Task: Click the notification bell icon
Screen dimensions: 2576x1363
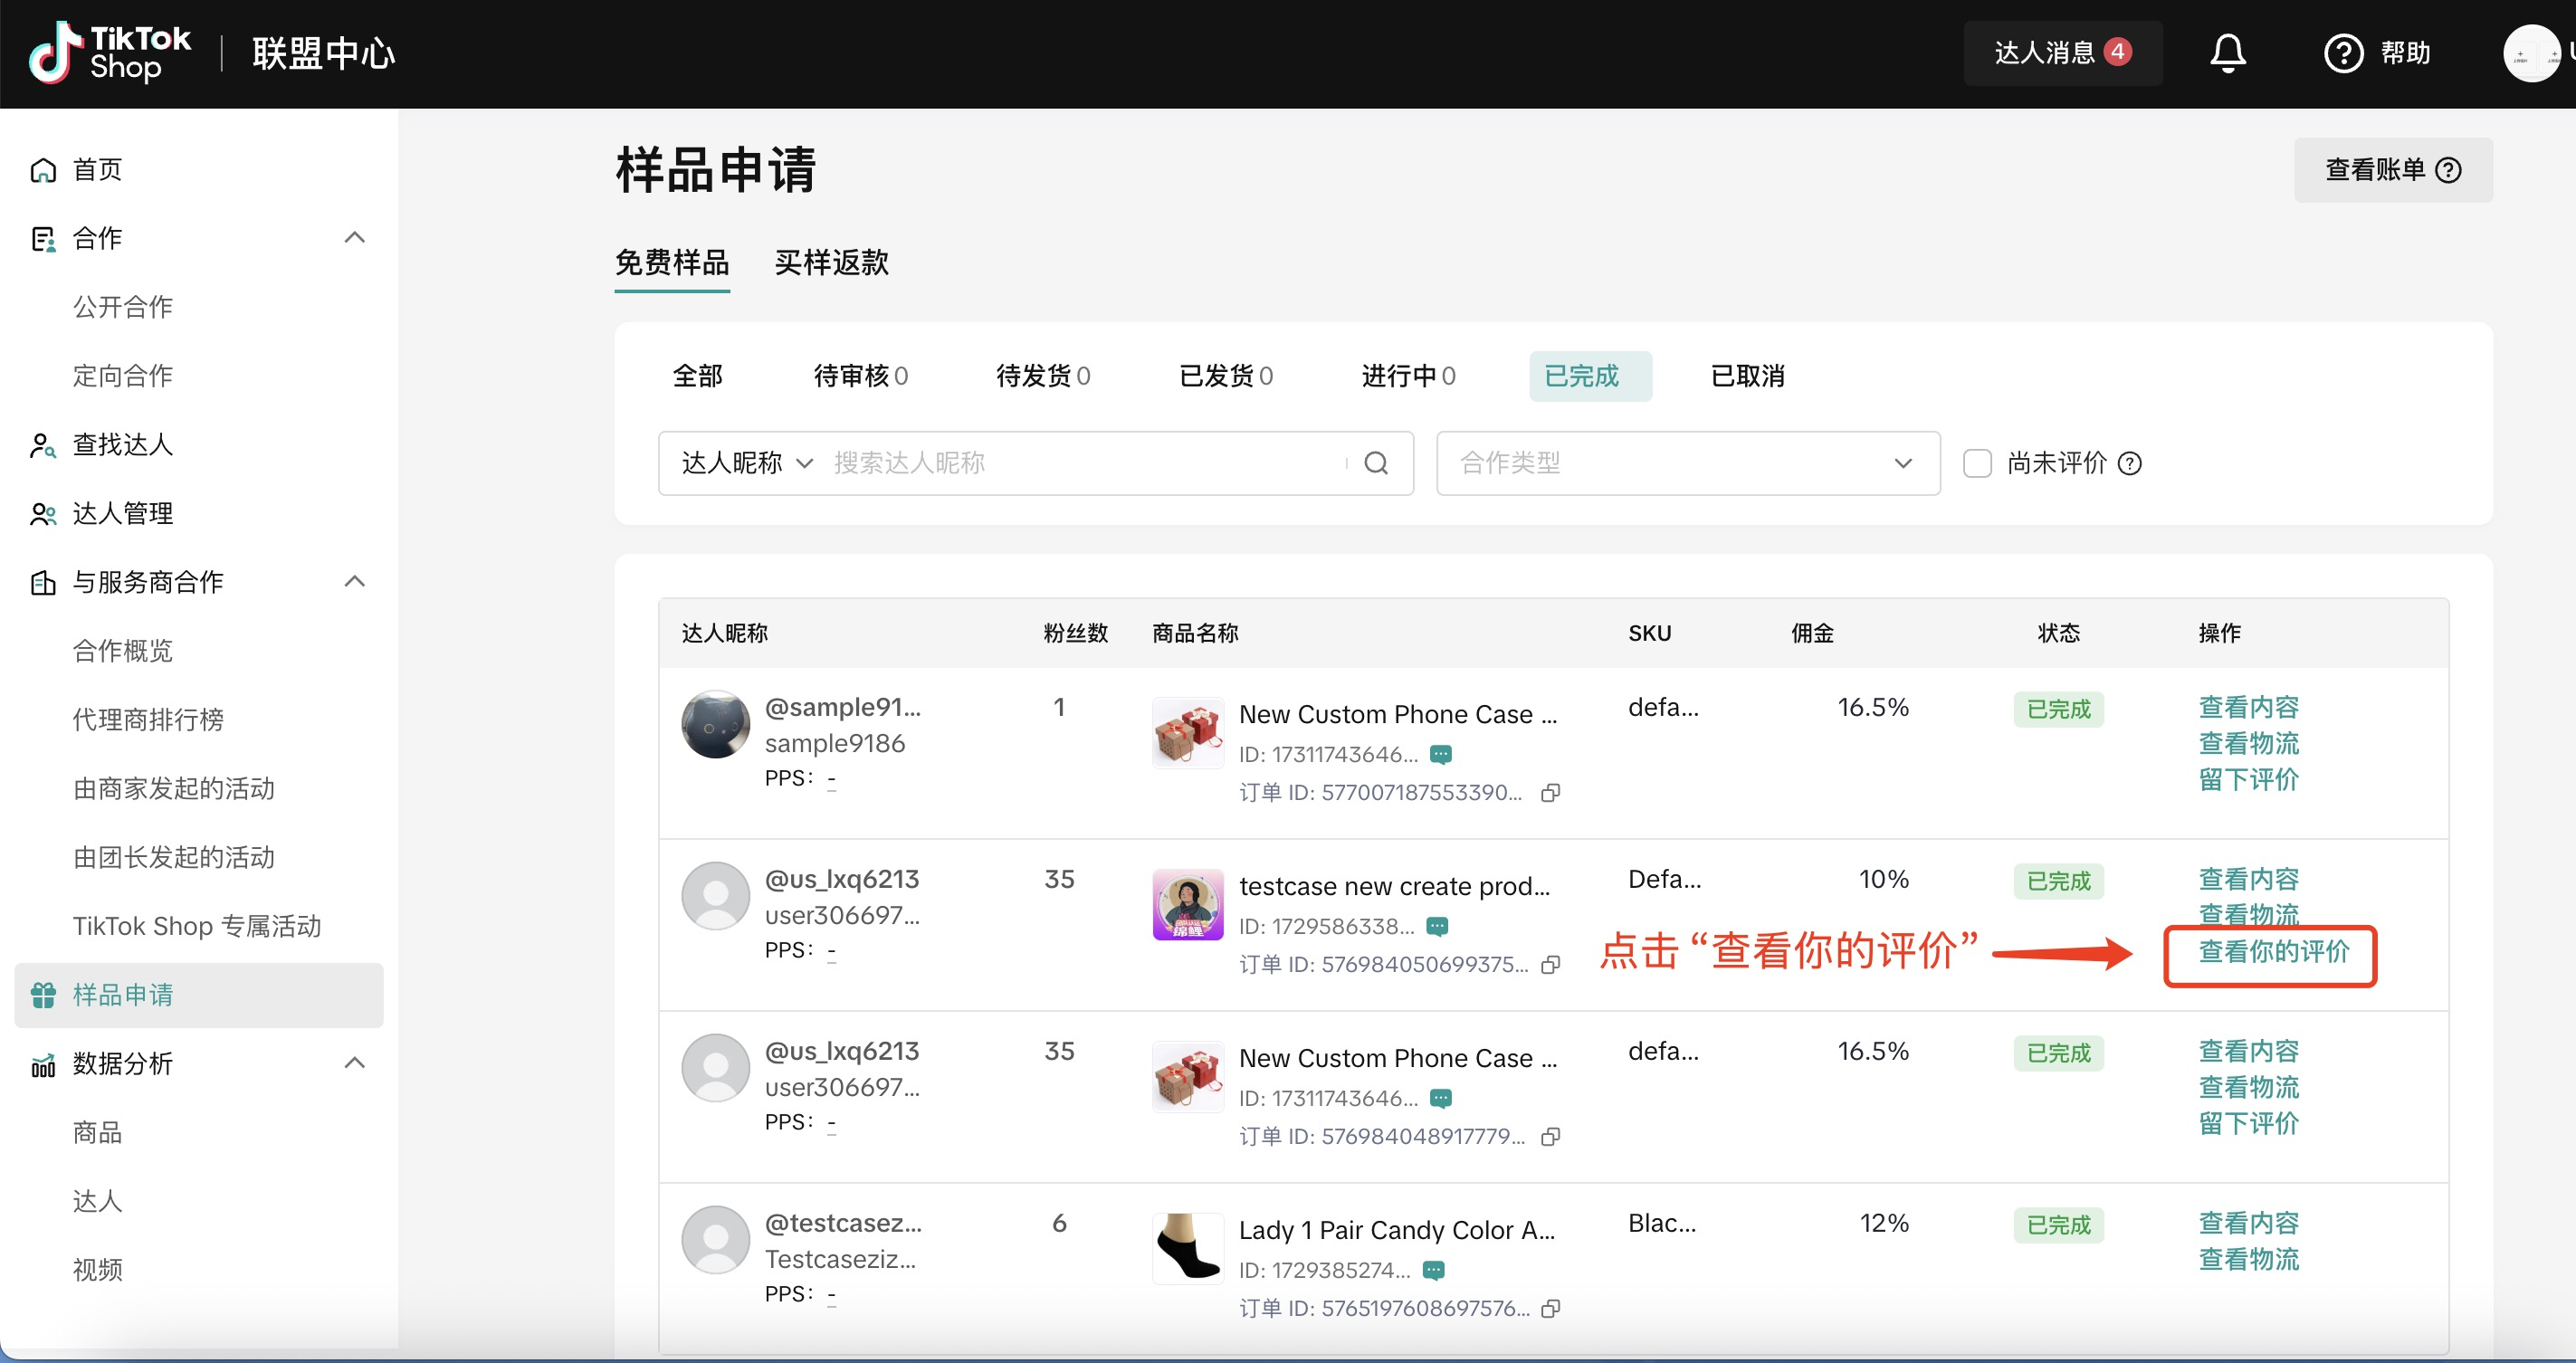Action: tap(2227, 53)
